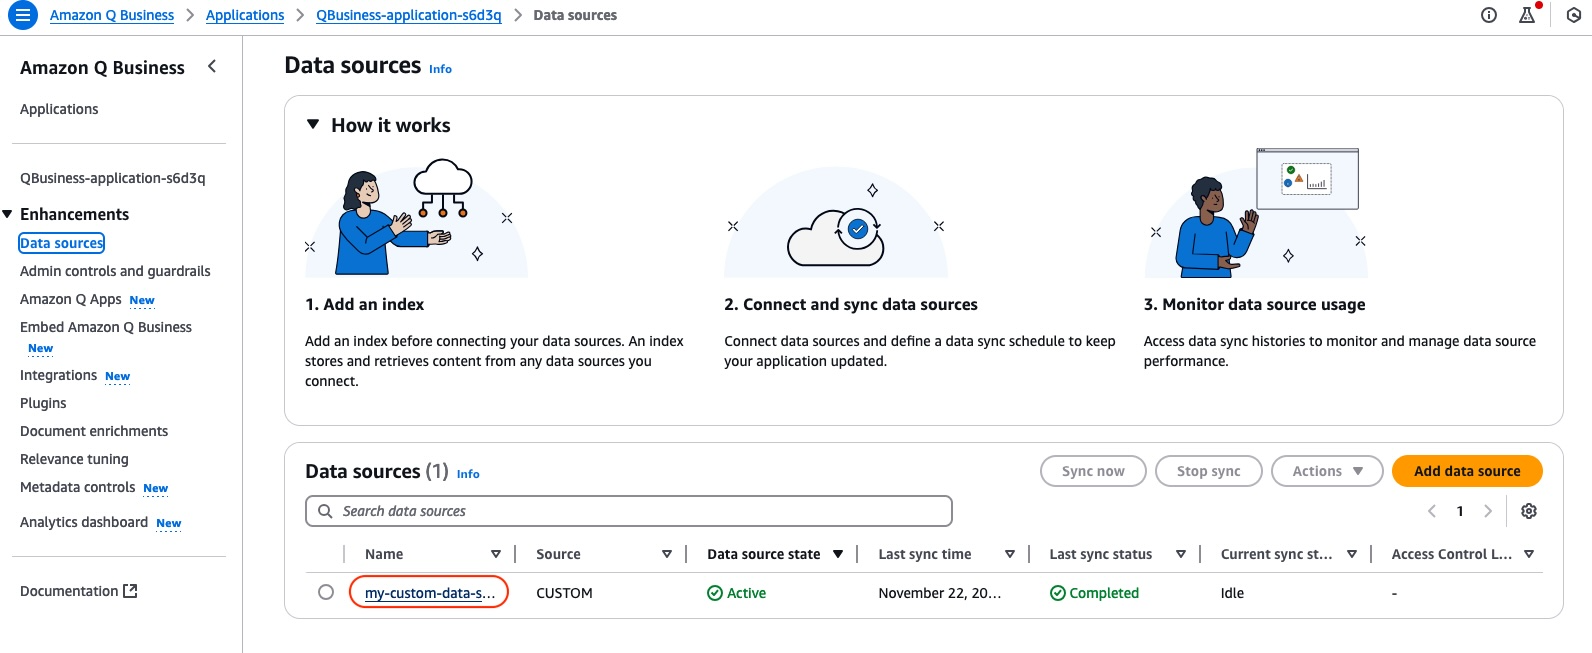Click the Idle current sync state cell

click(1232, 593)
